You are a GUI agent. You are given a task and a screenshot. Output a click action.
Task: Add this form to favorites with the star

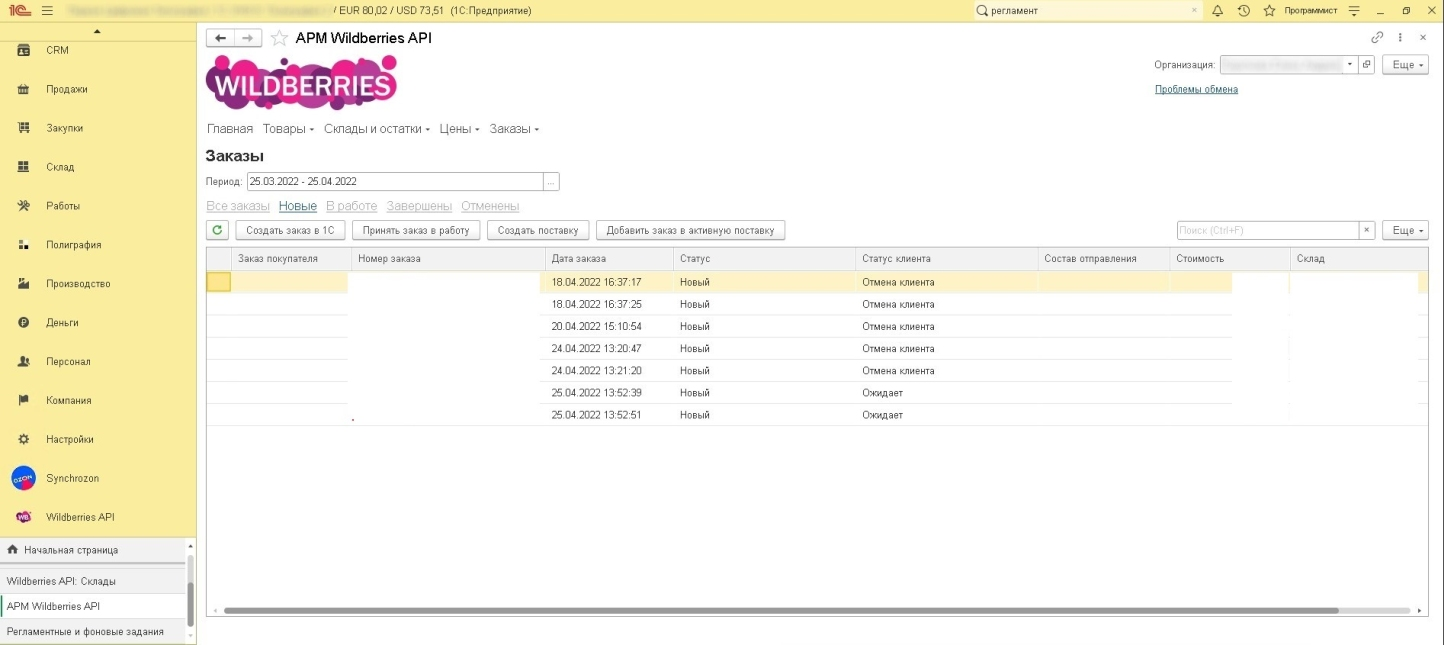[280, 38]
